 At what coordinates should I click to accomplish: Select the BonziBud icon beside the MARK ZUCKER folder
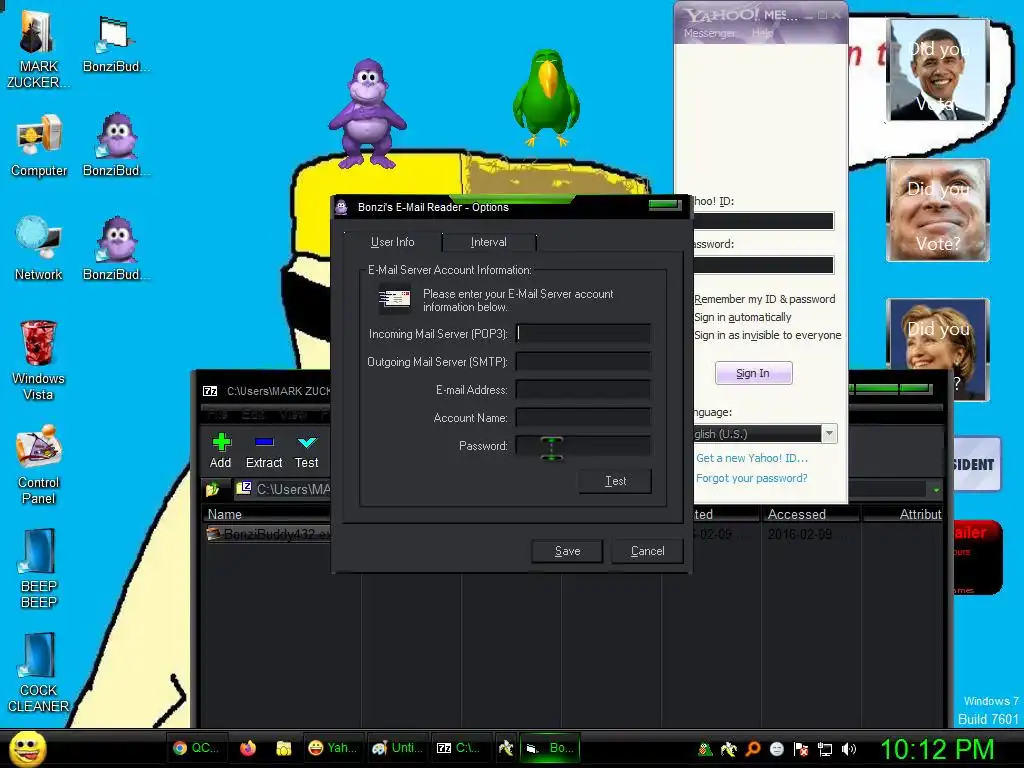116,46
